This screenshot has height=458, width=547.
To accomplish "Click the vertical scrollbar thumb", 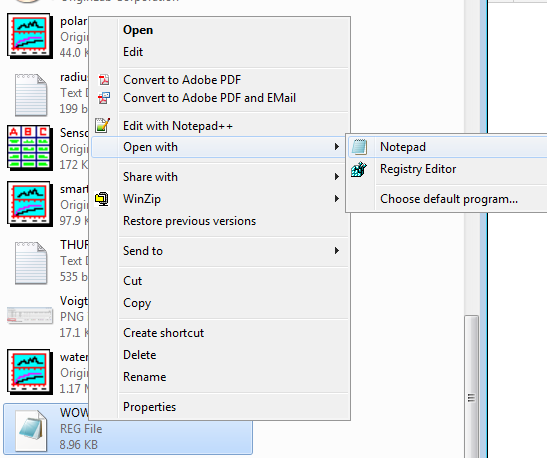I will [x=472, y=386].
